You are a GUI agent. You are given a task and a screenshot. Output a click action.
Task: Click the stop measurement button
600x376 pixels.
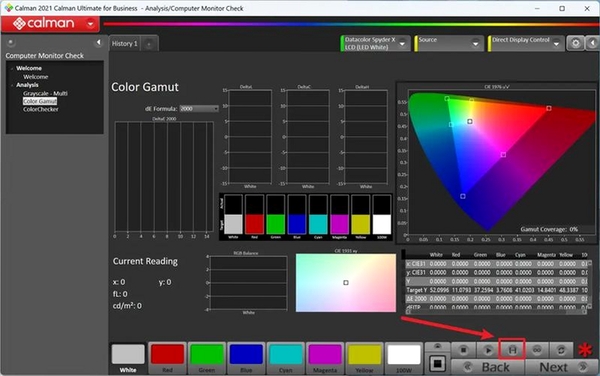point(463,350)
